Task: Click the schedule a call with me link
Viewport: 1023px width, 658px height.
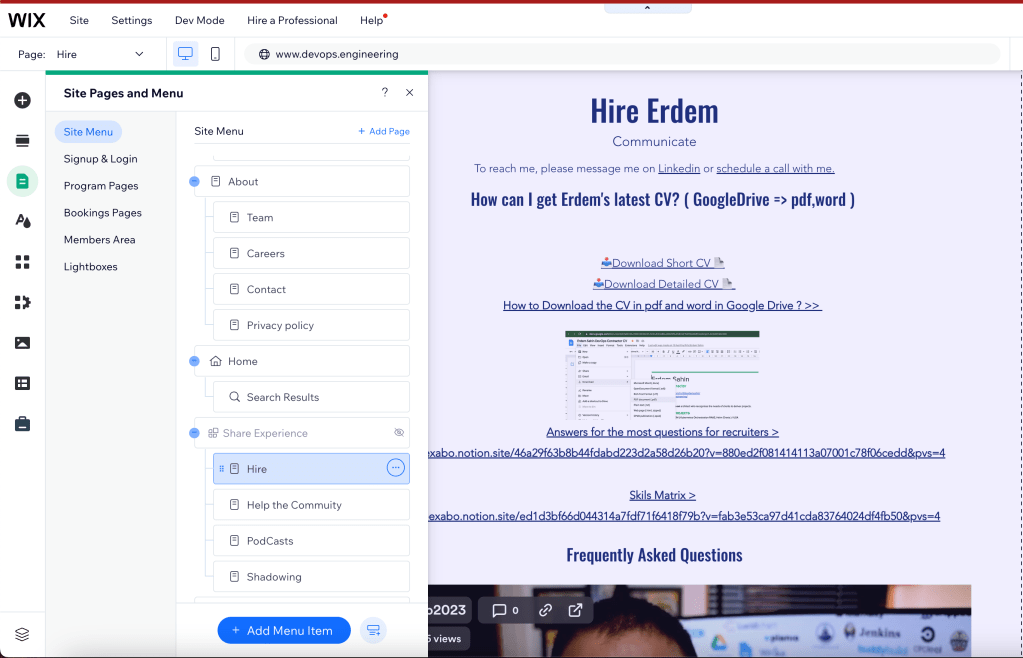Action: [x=775, y=168]
